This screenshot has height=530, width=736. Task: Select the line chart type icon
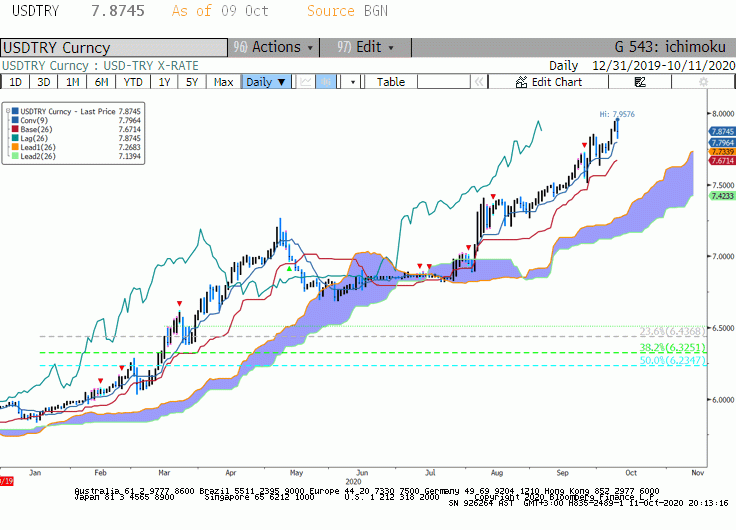tap(306, 82)
